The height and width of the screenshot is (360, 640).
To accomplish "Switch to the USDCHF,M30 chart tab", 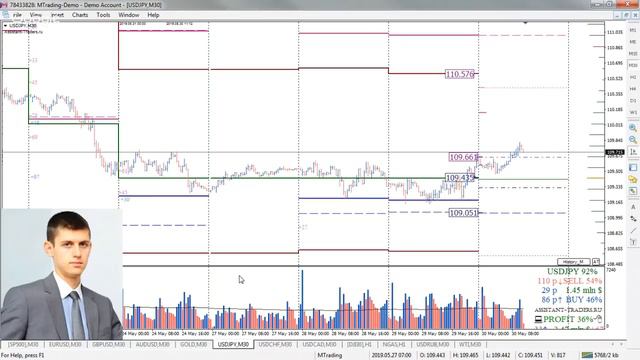I will (x=275, y=344).
